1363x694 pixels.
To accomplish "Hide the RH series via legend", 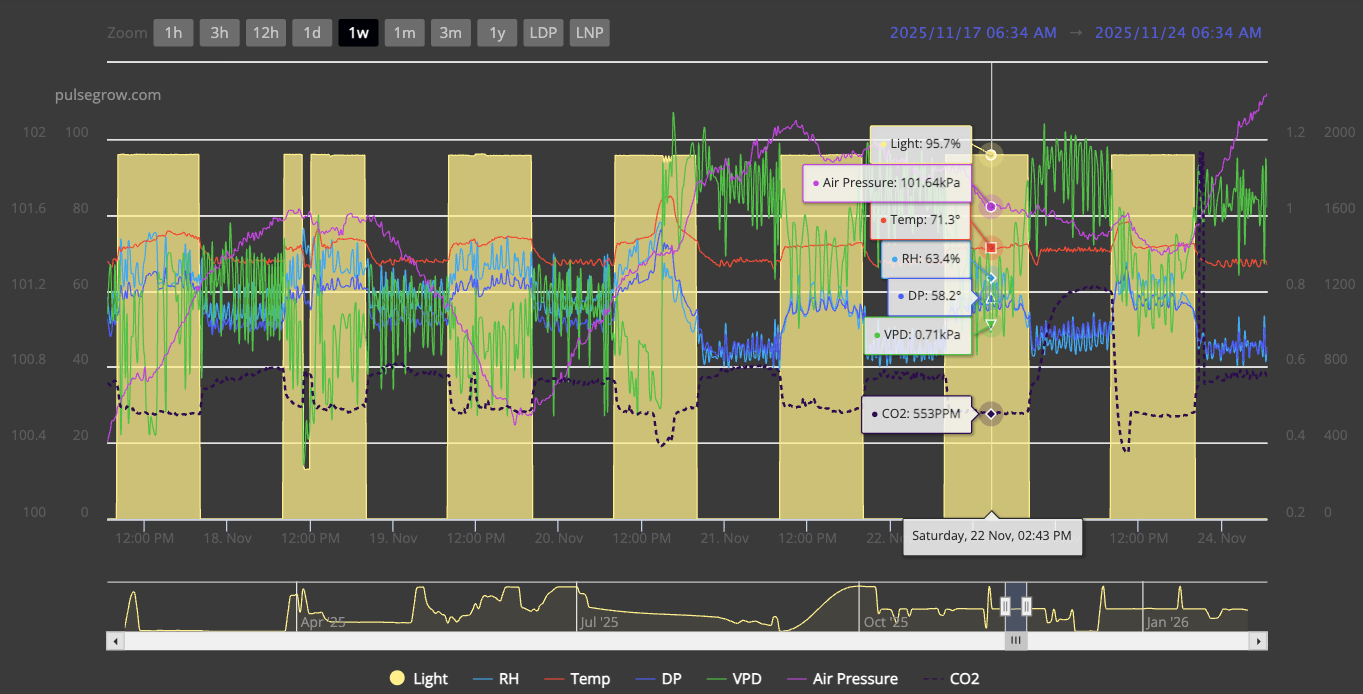I will [497, 679].
